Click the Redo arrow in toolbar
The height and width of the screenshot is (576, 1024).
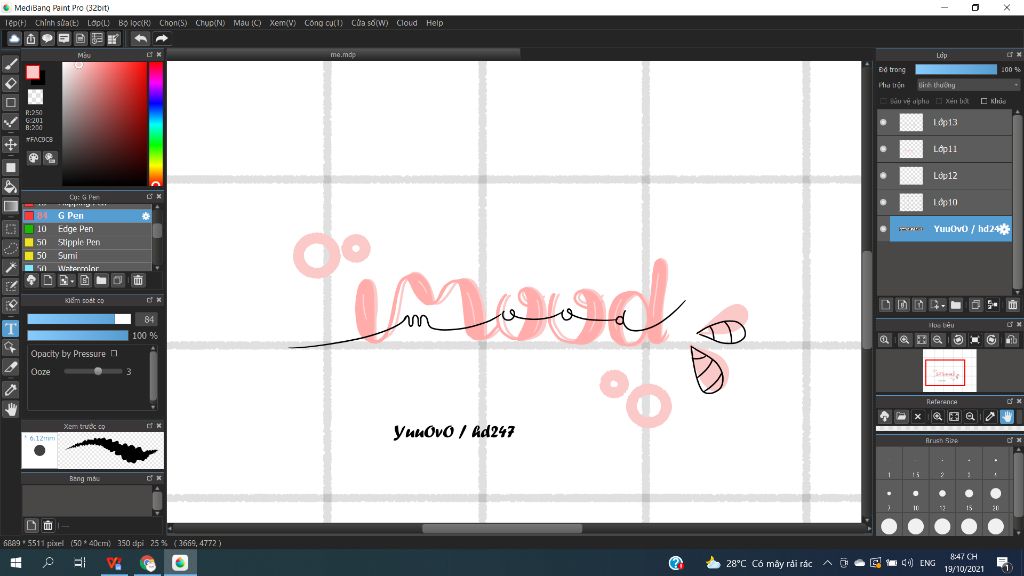(161, 39)
